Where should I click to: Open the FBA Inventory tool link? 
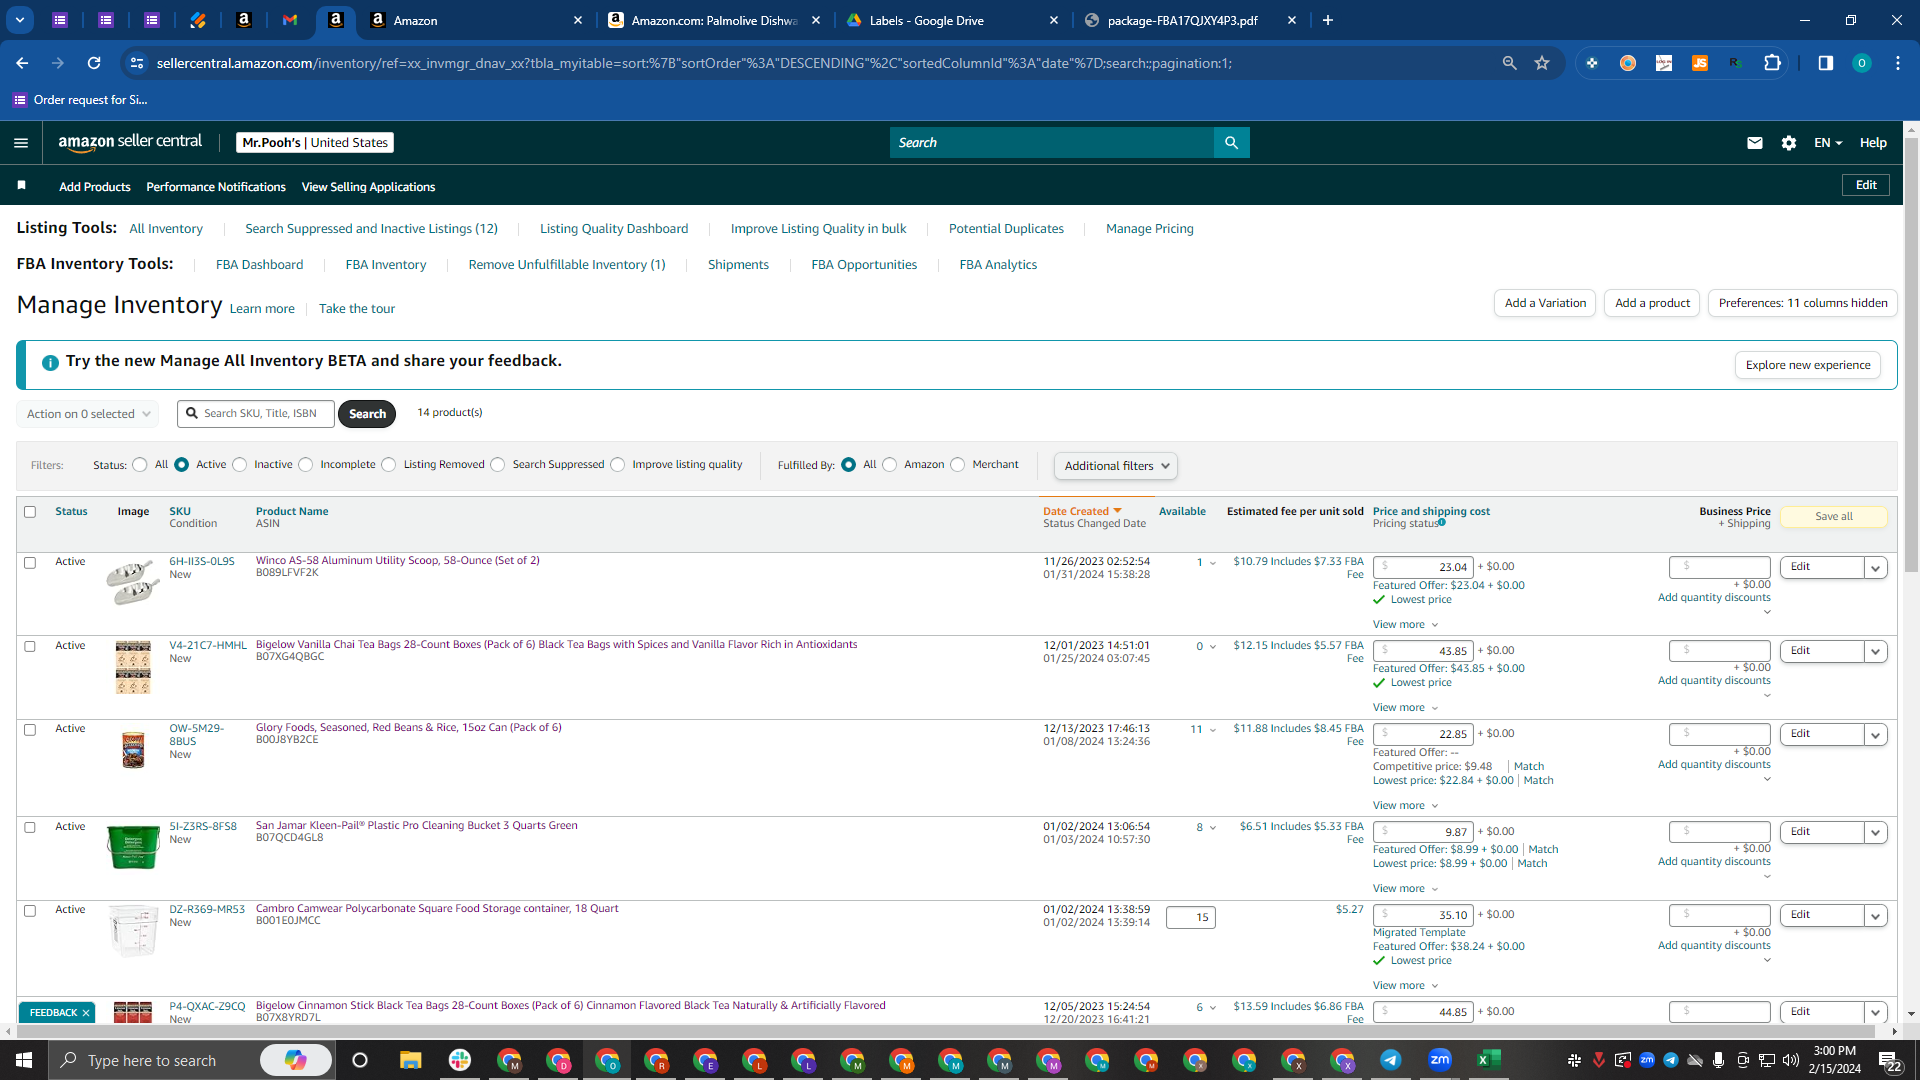[x=386, y=265]
